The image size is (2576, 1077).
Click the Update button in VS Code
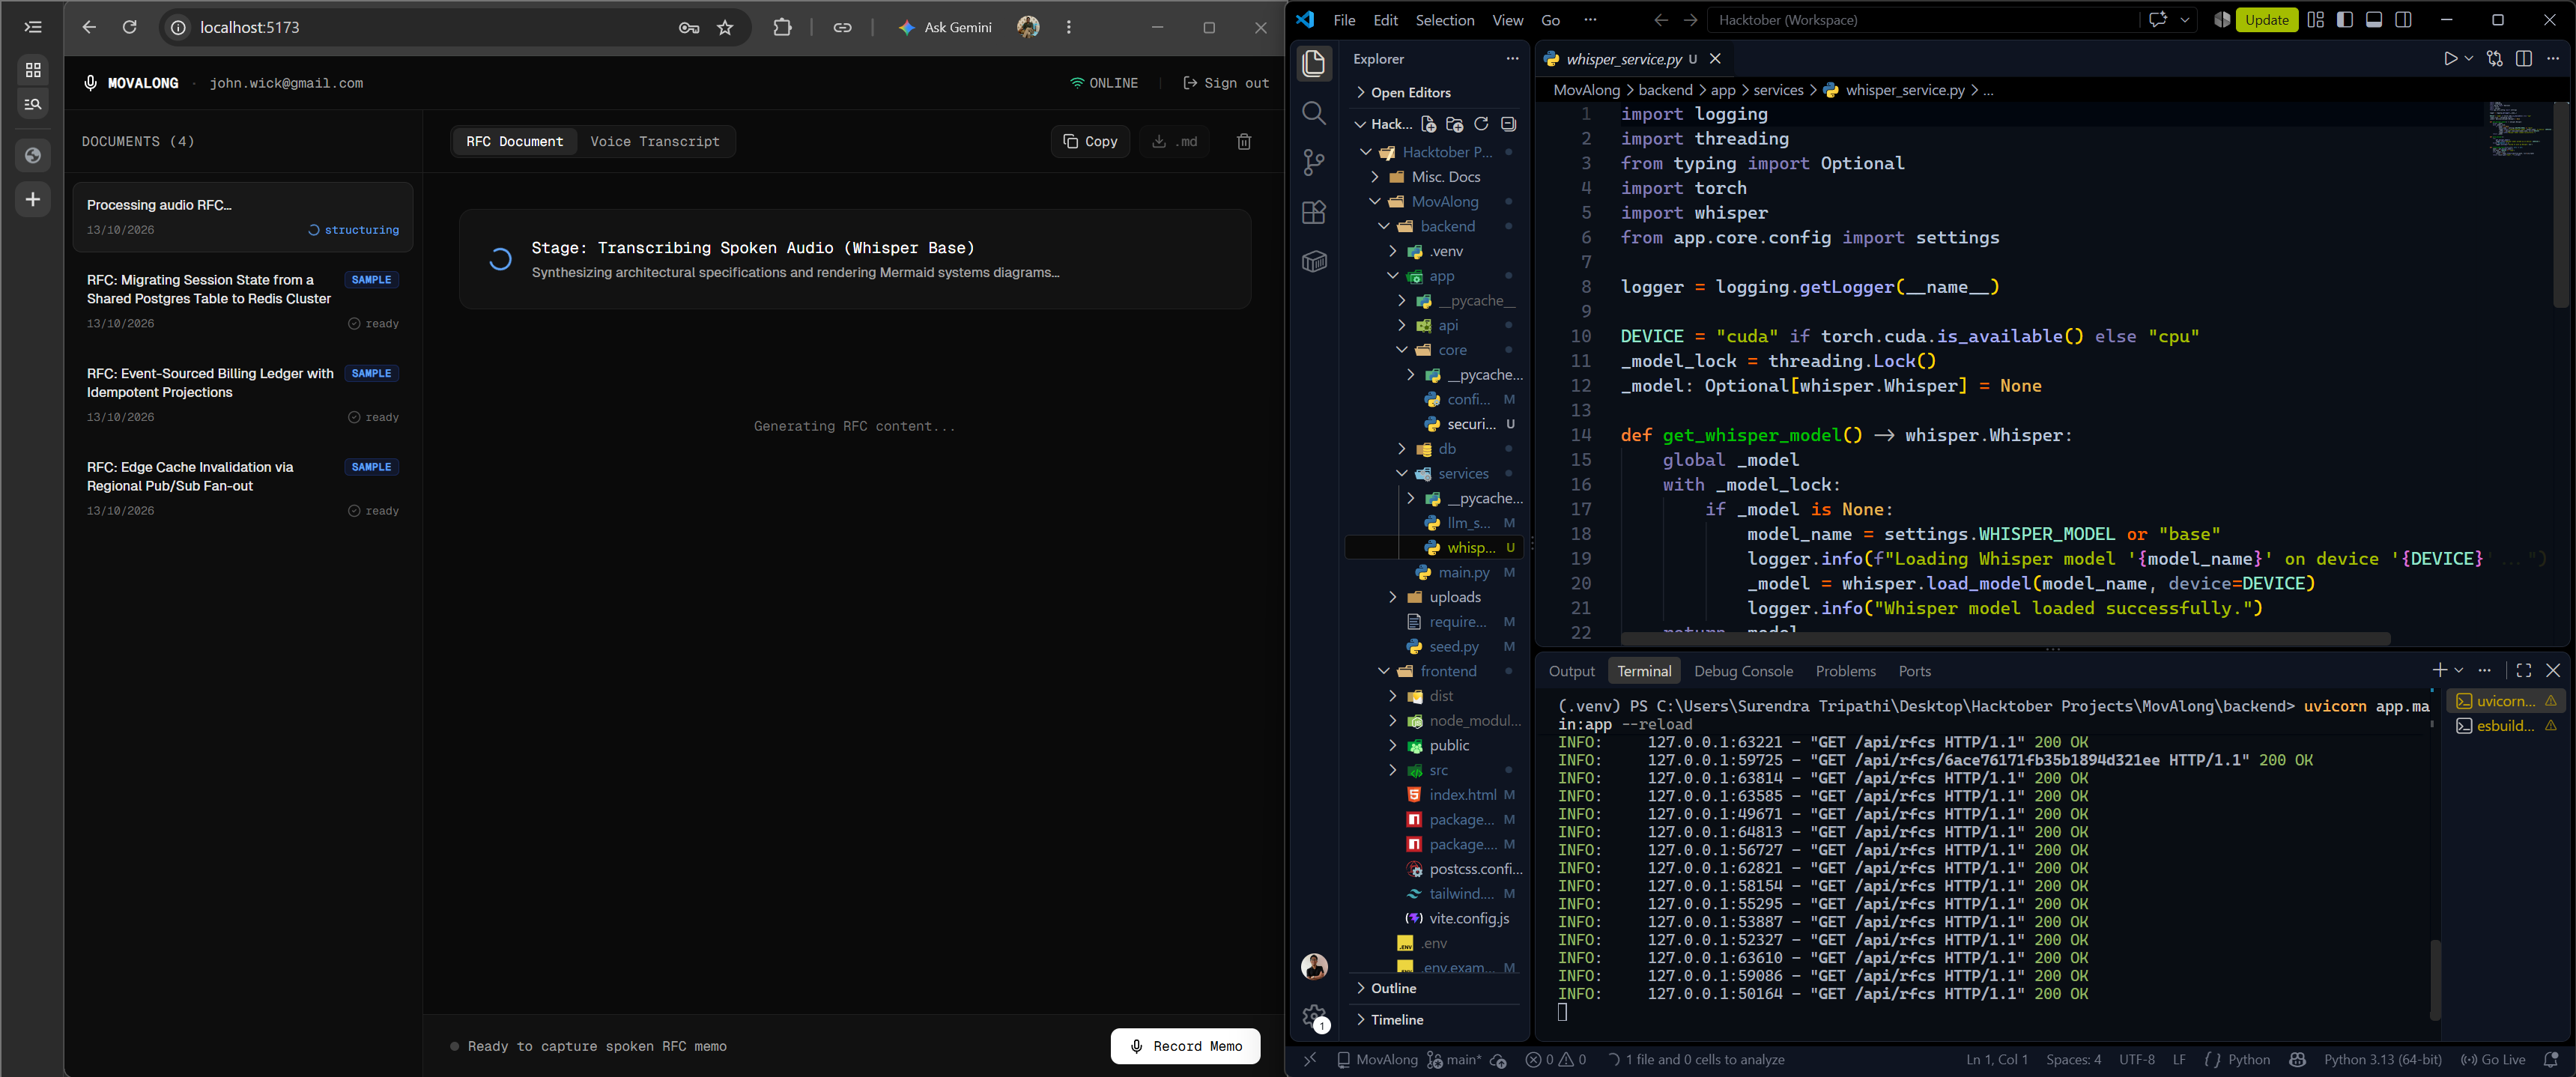2266,20
